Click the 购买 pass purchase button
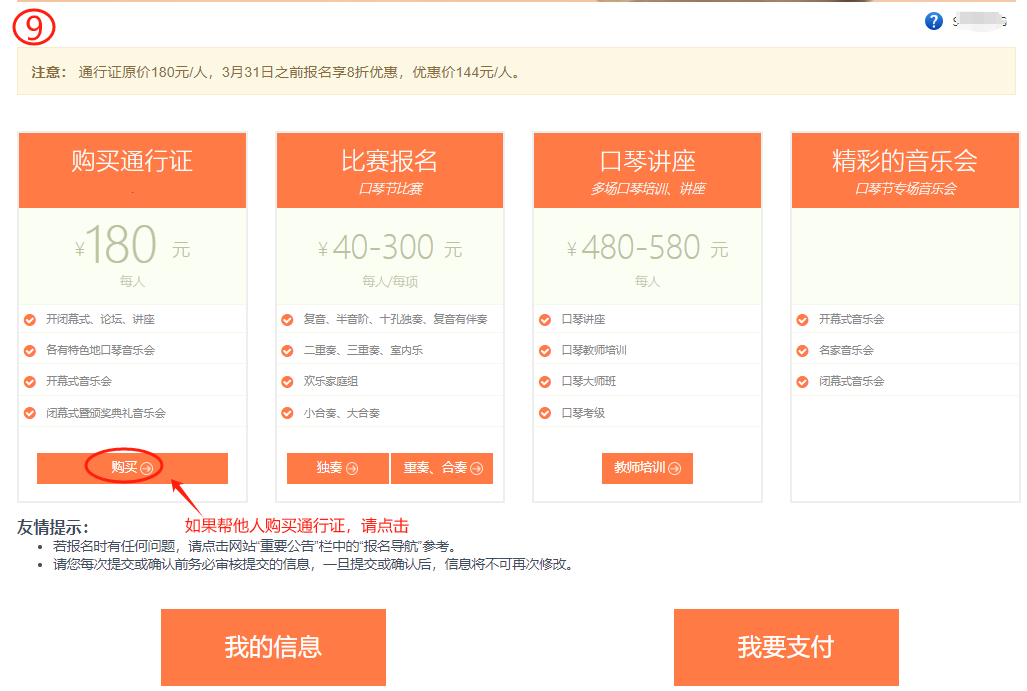The image size is (1027, 691). 132,468
